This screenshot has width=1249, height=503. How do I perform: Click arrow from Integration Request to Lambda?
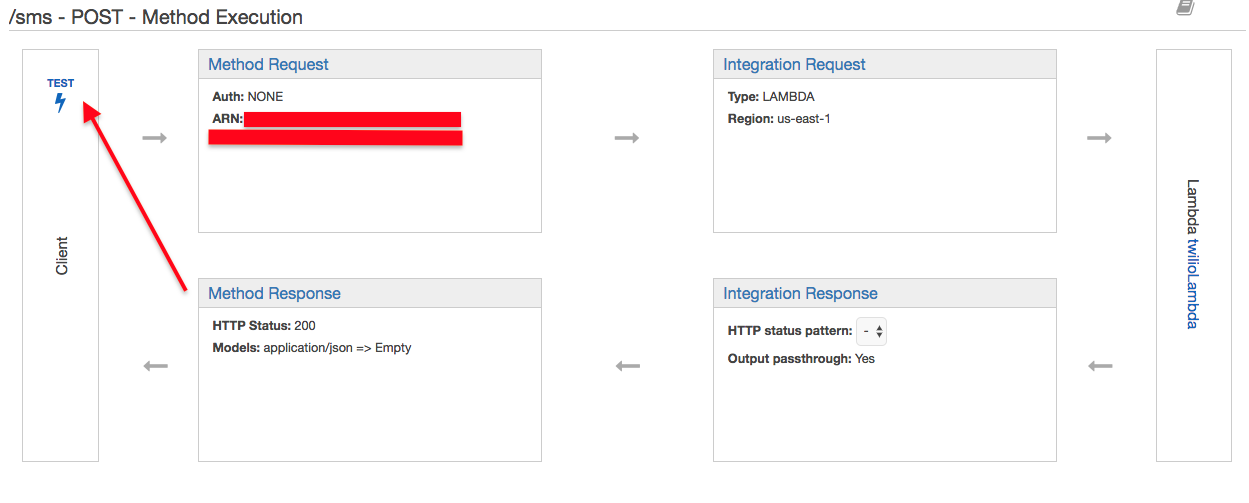pyautogui.click(x=1099, y=137)
